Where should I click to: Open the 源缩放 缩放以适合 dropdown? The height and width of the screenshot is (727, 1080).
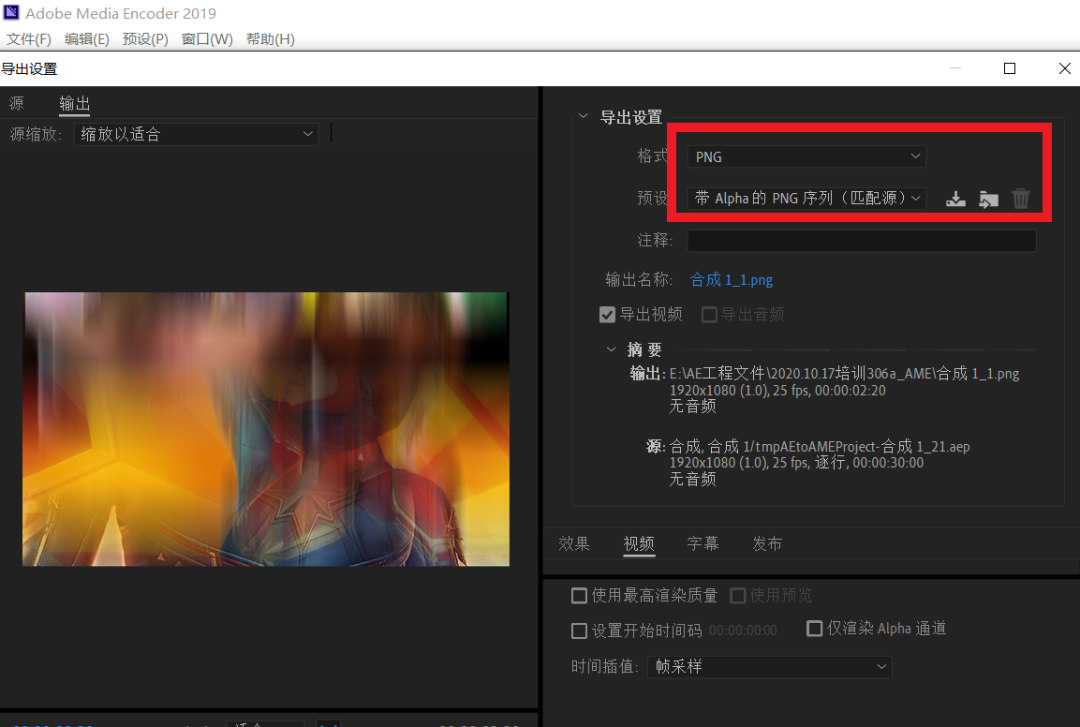pyautogui.click(x=196, y=134)
